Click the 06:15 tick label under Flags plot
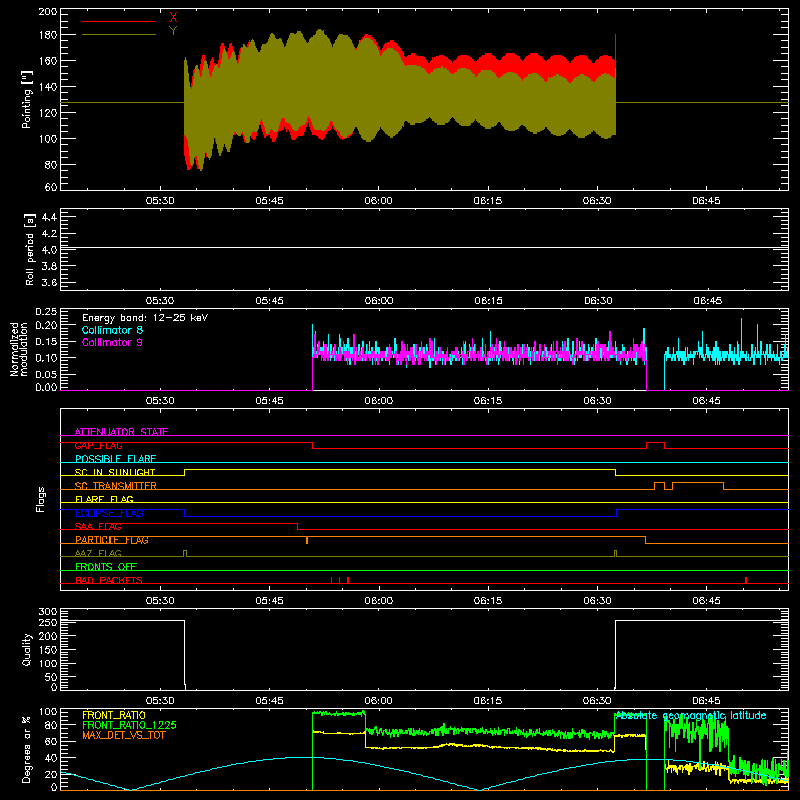The height and width of the screenshot is (800, 800). pyautogui.click(x=488, y=601)
